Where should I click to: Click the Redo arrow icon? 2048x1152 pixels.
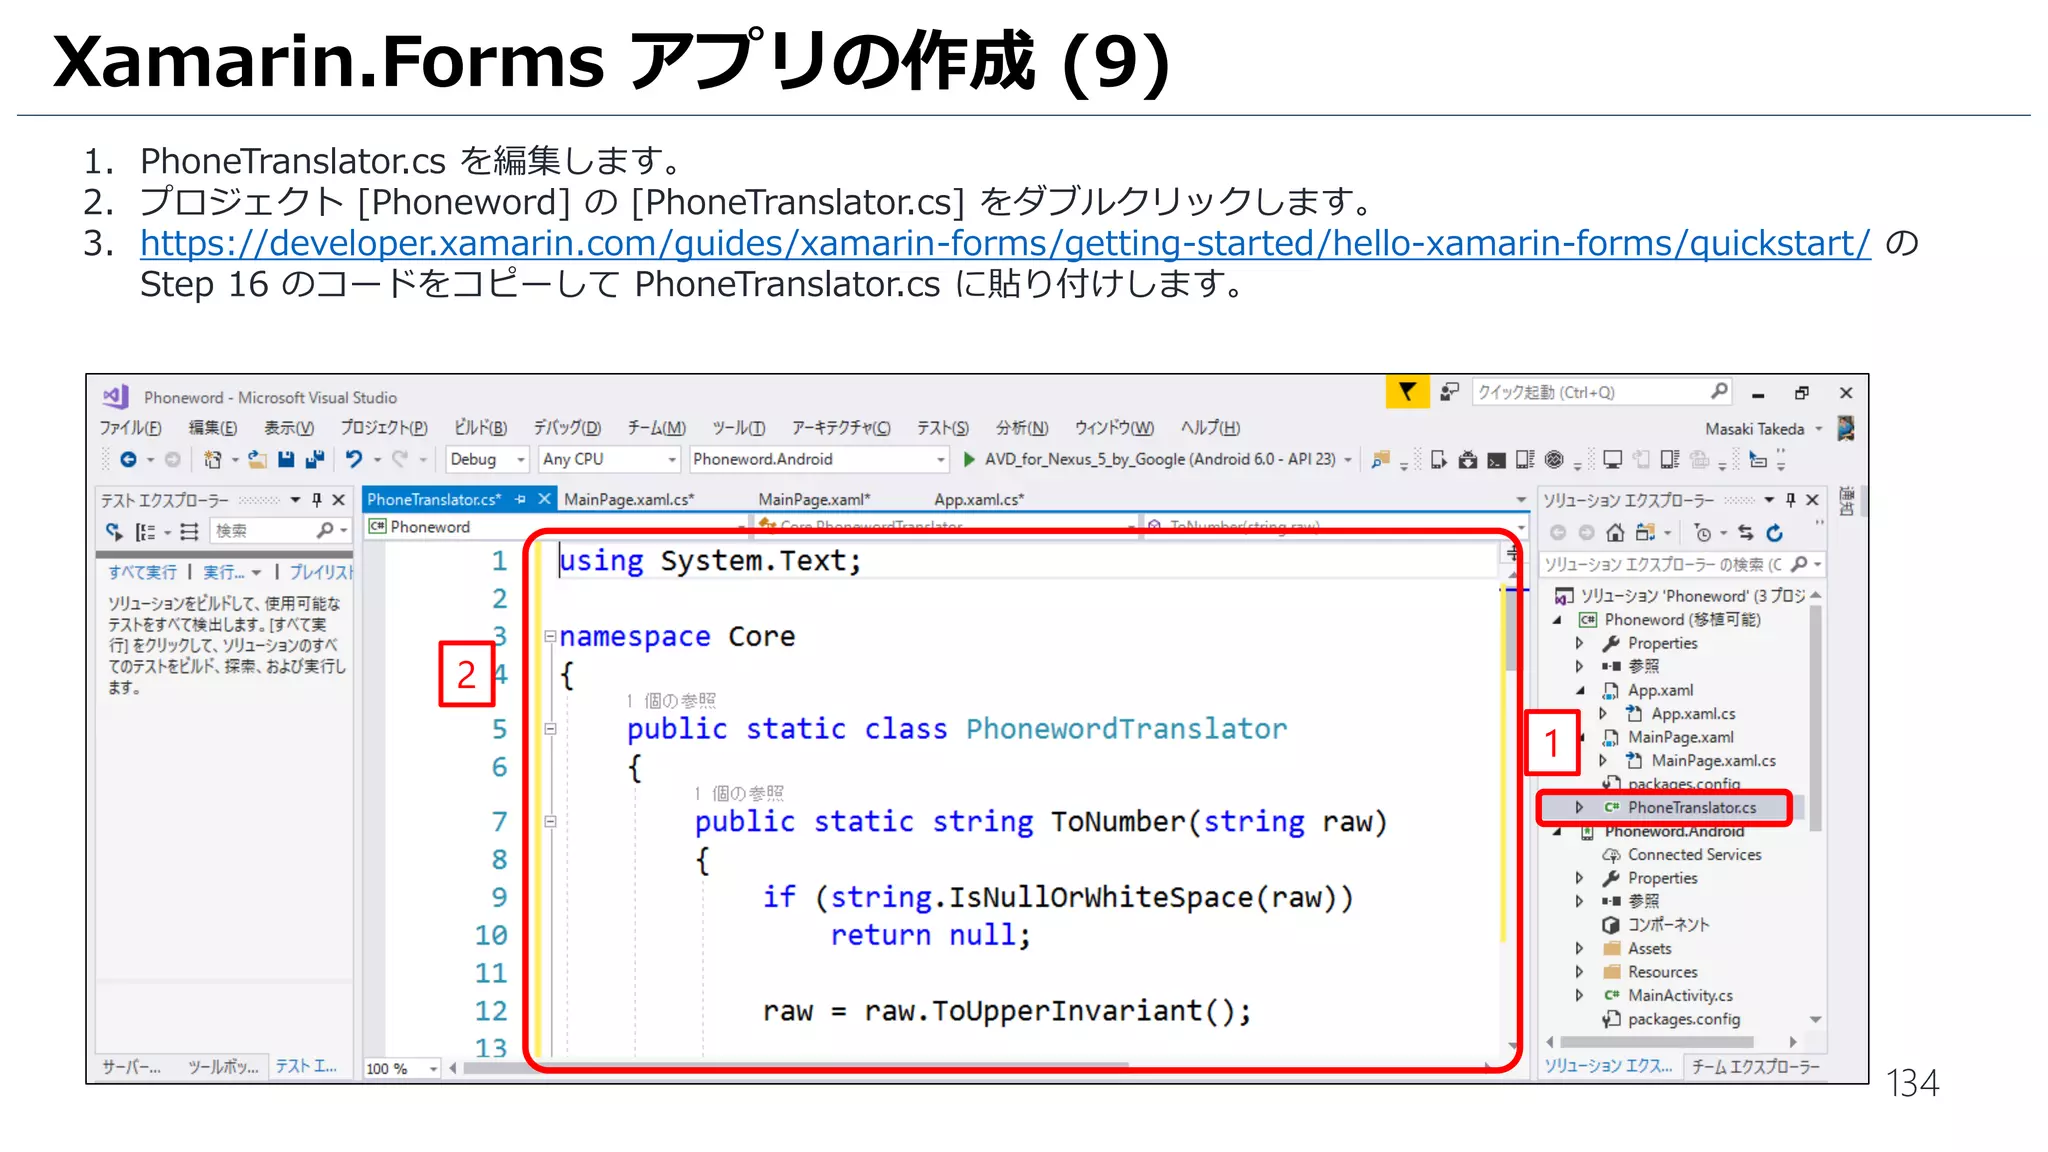400,459
